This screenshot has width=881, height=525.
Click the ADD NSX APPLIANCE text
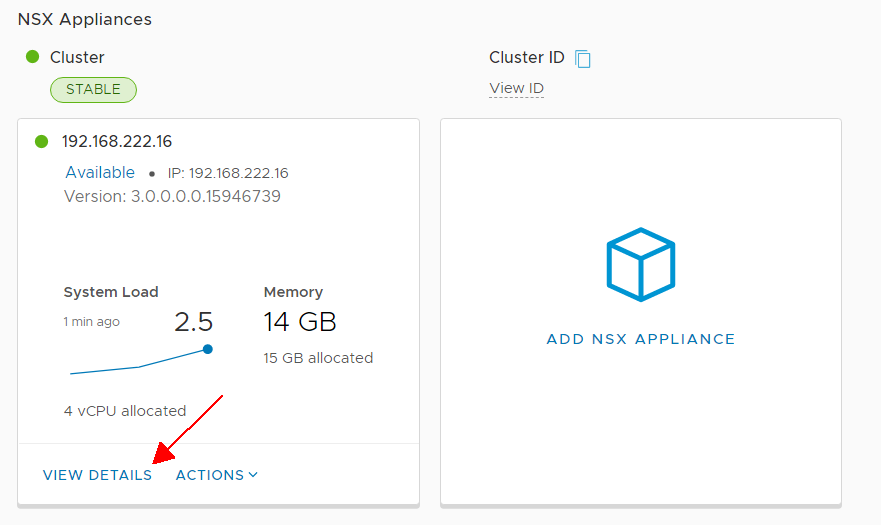pos(641,339)
